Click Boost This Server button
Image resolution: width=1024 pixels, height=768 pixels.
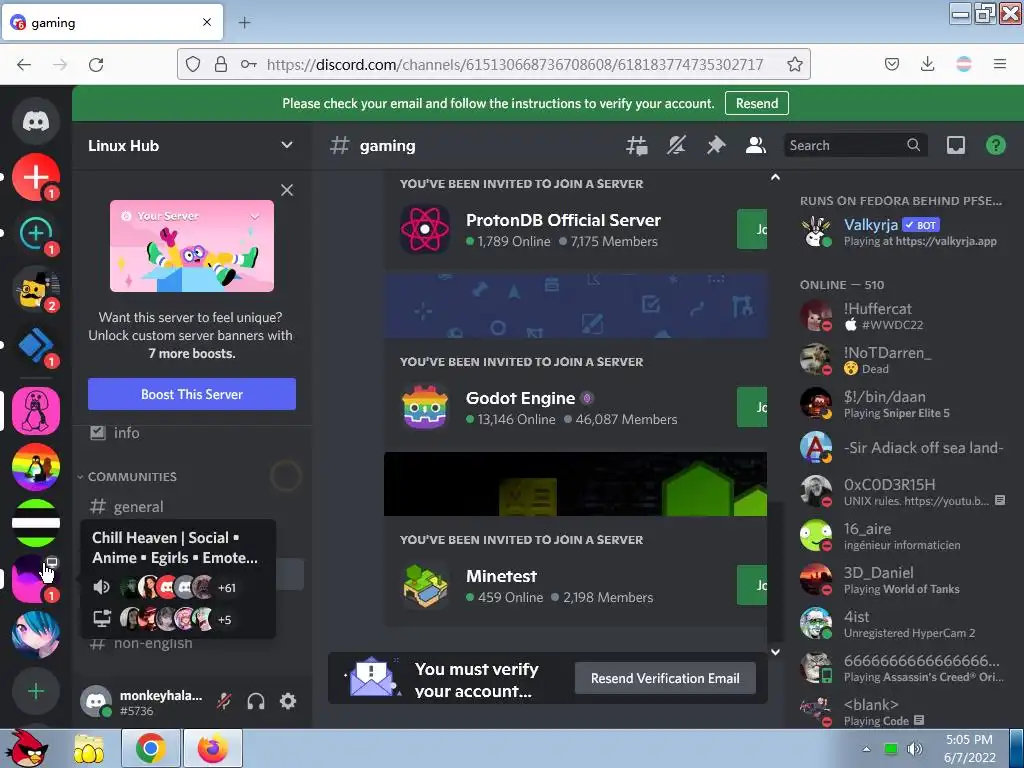(x=192, y=394)
